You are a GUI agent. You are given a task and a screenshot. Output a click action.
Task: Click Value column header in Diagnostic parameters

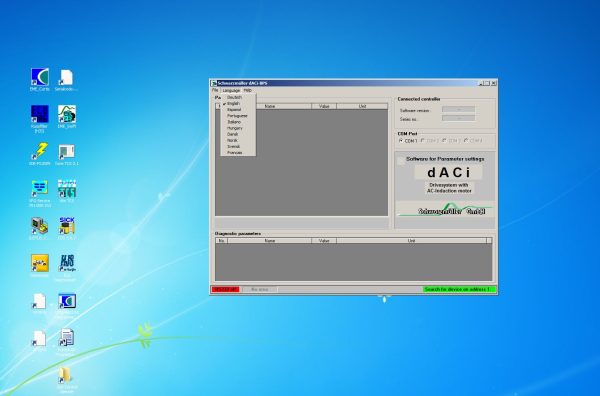point(324,241)
